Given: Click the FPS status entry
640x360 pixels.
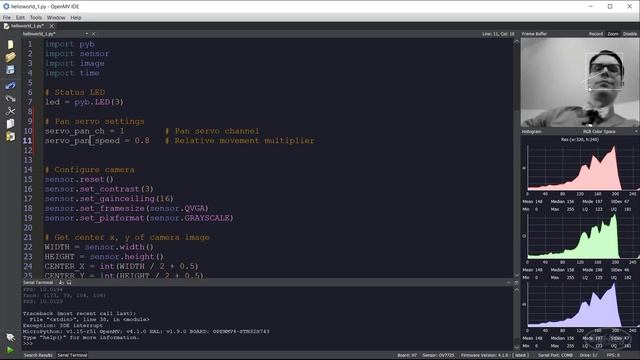Looking at the screenshot, I should pos(613,355).
